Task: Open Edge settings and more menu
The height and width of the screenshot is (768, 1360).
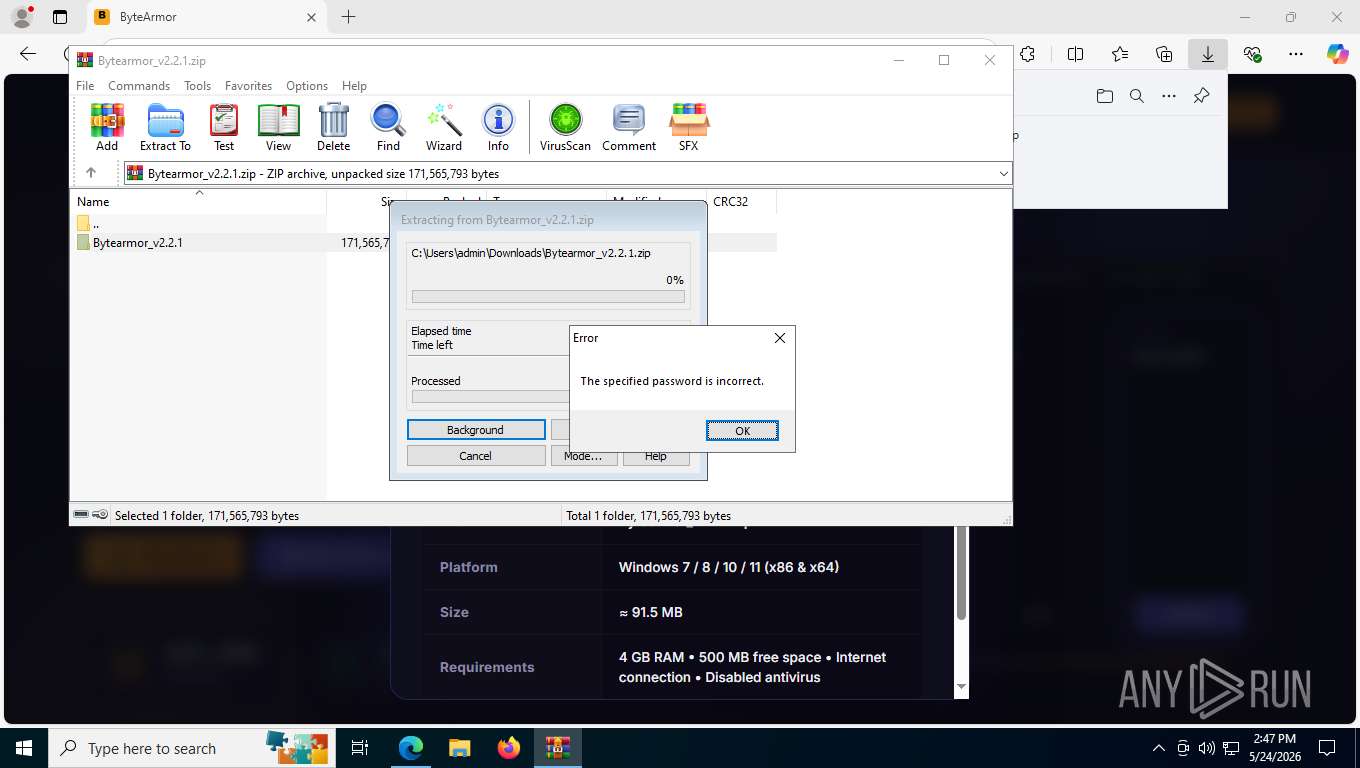Action: coord(1296,54)
